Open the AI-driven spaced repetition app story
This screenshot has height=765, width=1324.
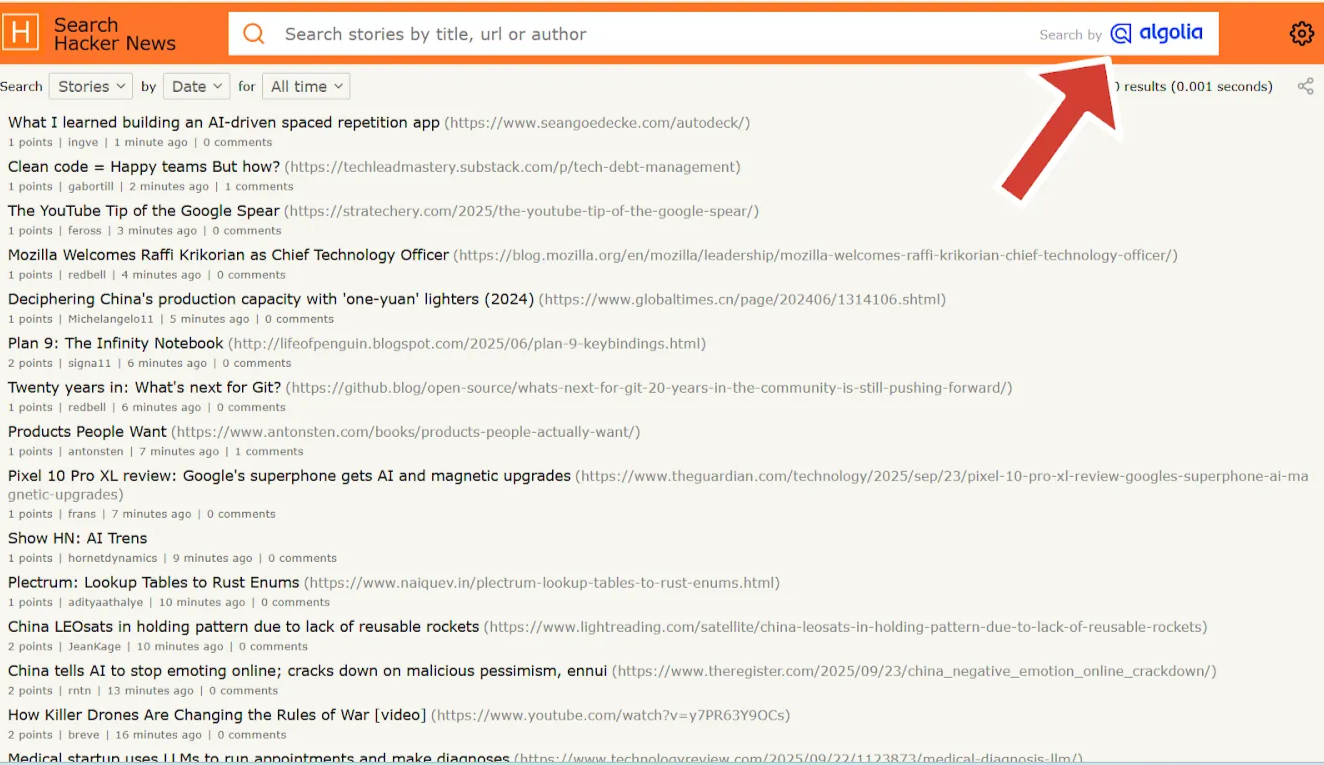[224, 122]
